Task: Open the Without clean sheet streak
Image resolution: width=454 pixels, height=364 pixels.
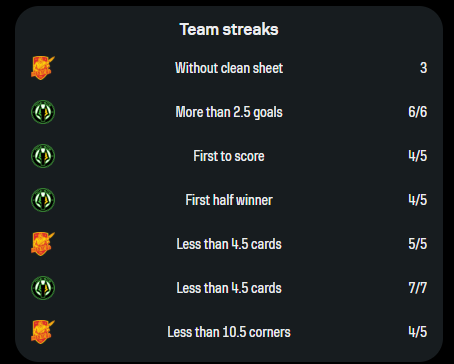Action: 229,68
